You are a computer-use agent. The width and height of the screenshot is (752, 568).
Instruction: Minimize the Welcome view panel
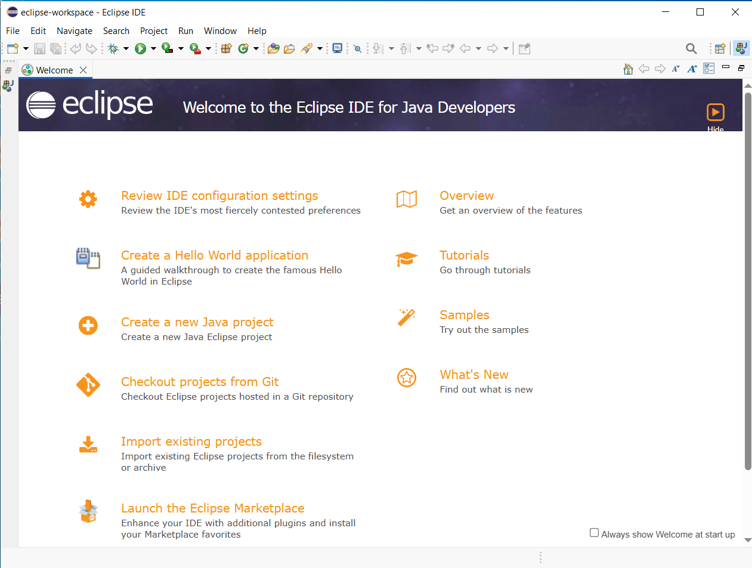coord(726,67)
